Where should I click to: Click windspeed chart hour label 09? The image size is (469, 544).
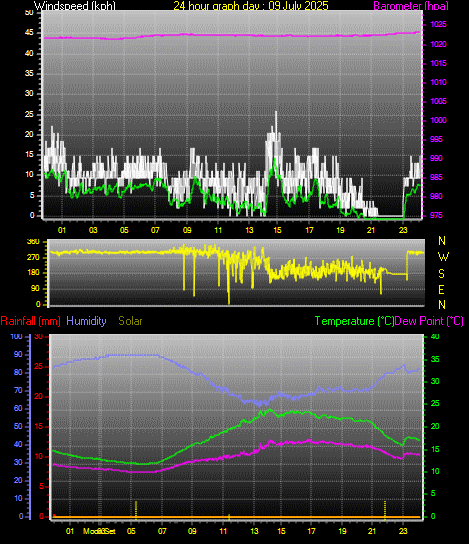[187, 230]
